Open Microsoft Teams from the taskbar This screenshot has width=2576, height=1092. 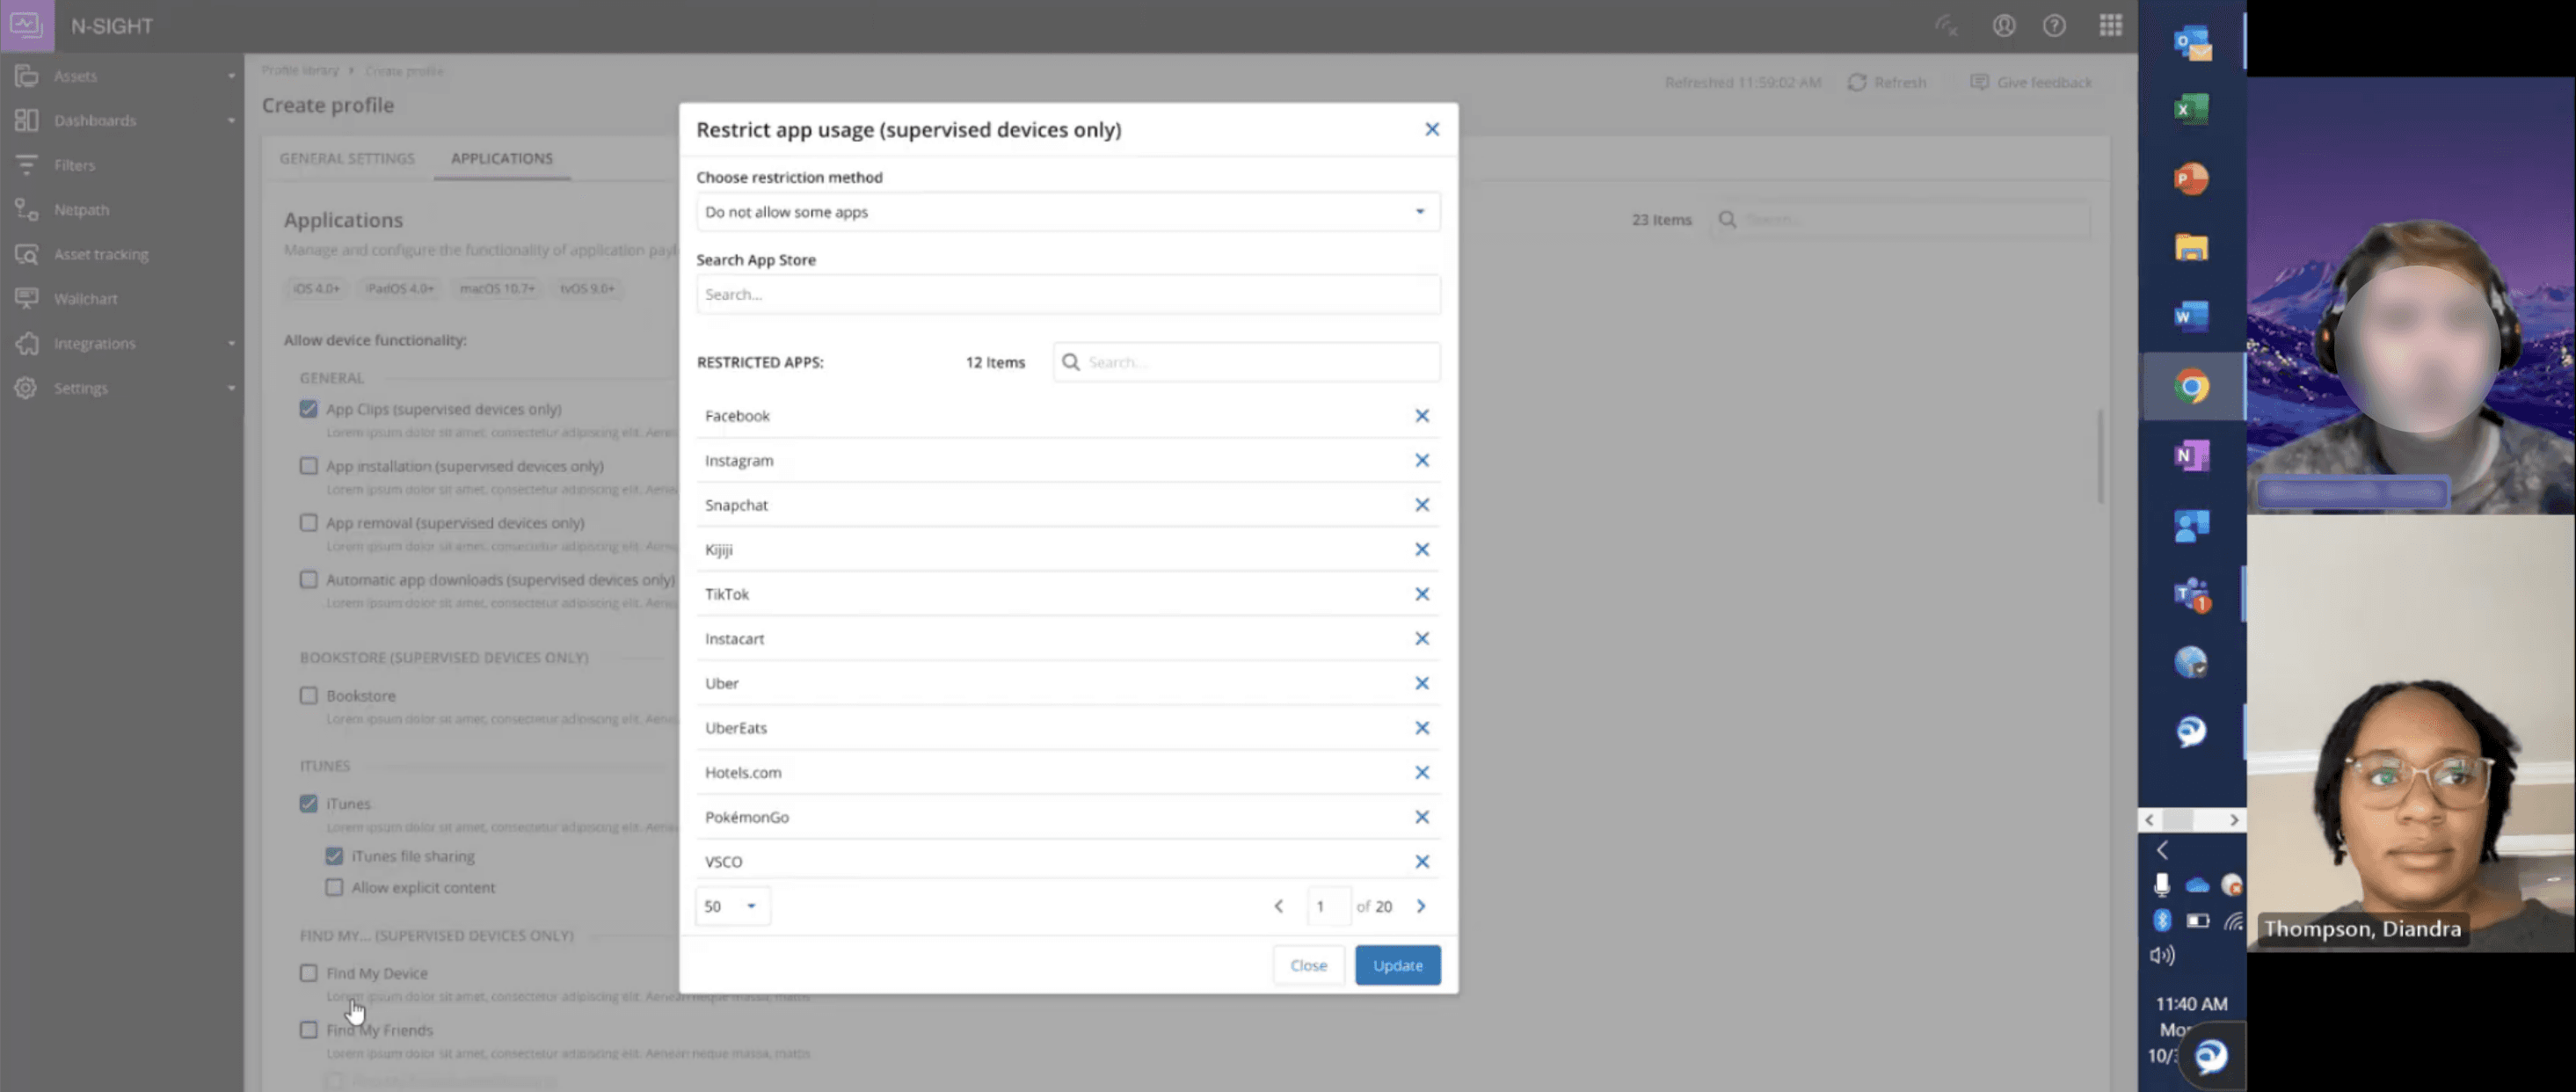tap(2192, 595)
